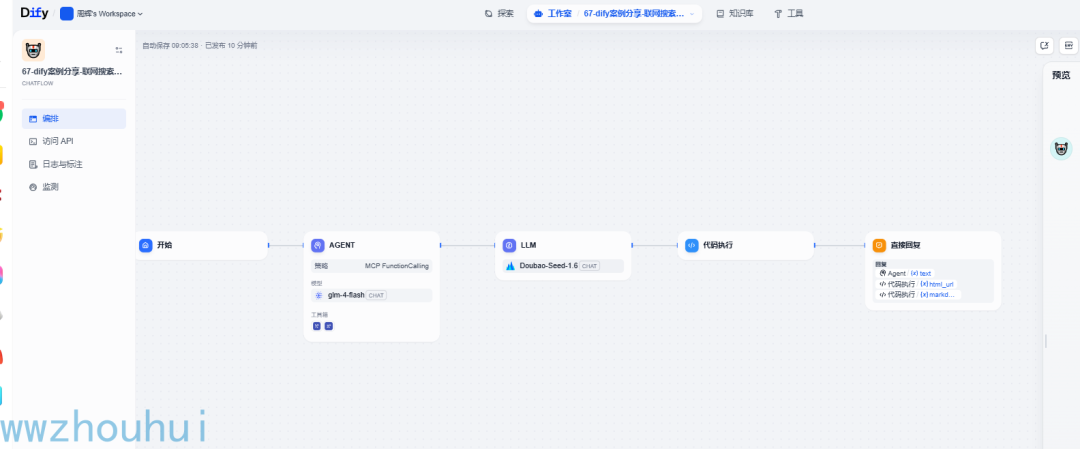Click the second tool icon in AGENT toolset
The image size is (1080, 449).
pyautogui.click(x=329, y=326)
